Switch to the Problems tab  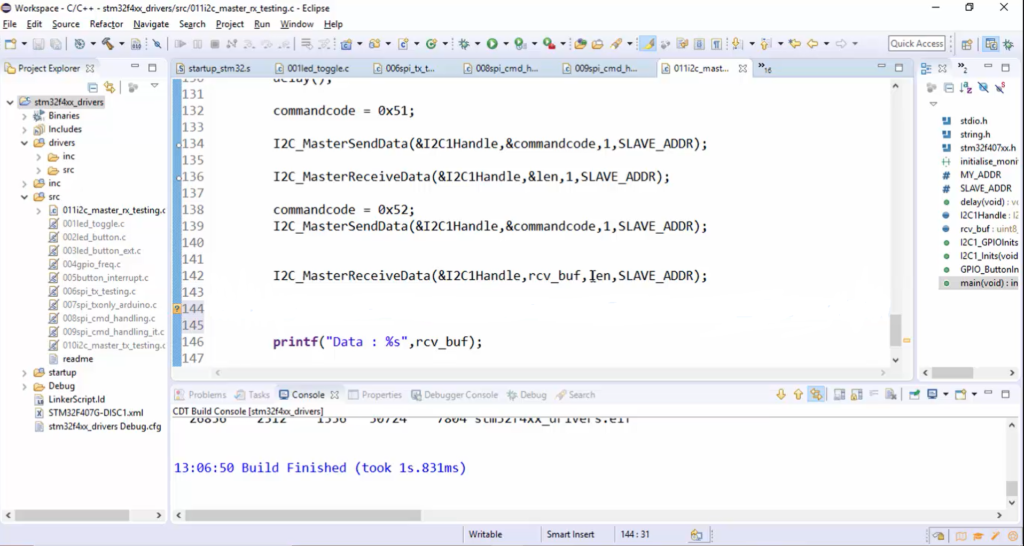tap(200, 394)
